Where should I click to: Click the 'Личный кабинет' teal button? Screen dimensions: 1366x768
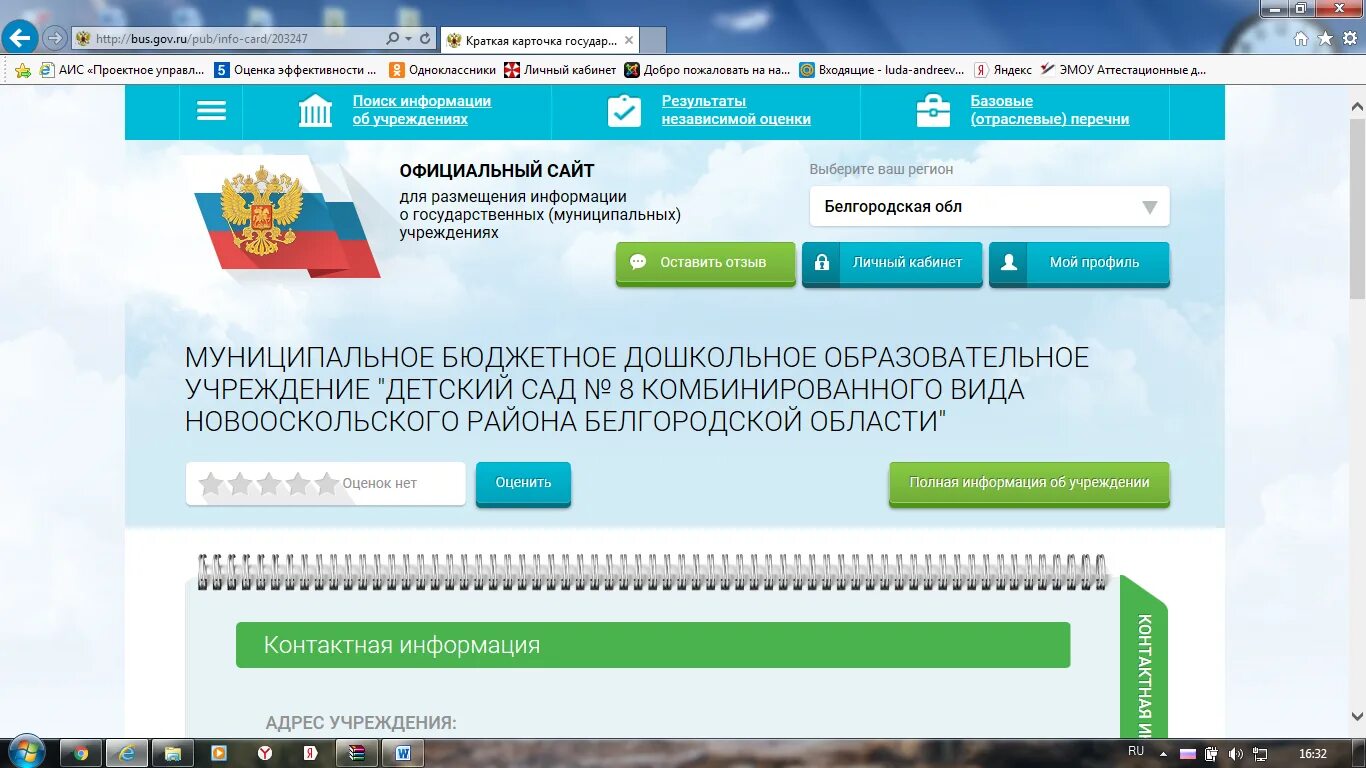tap(892, 263)
